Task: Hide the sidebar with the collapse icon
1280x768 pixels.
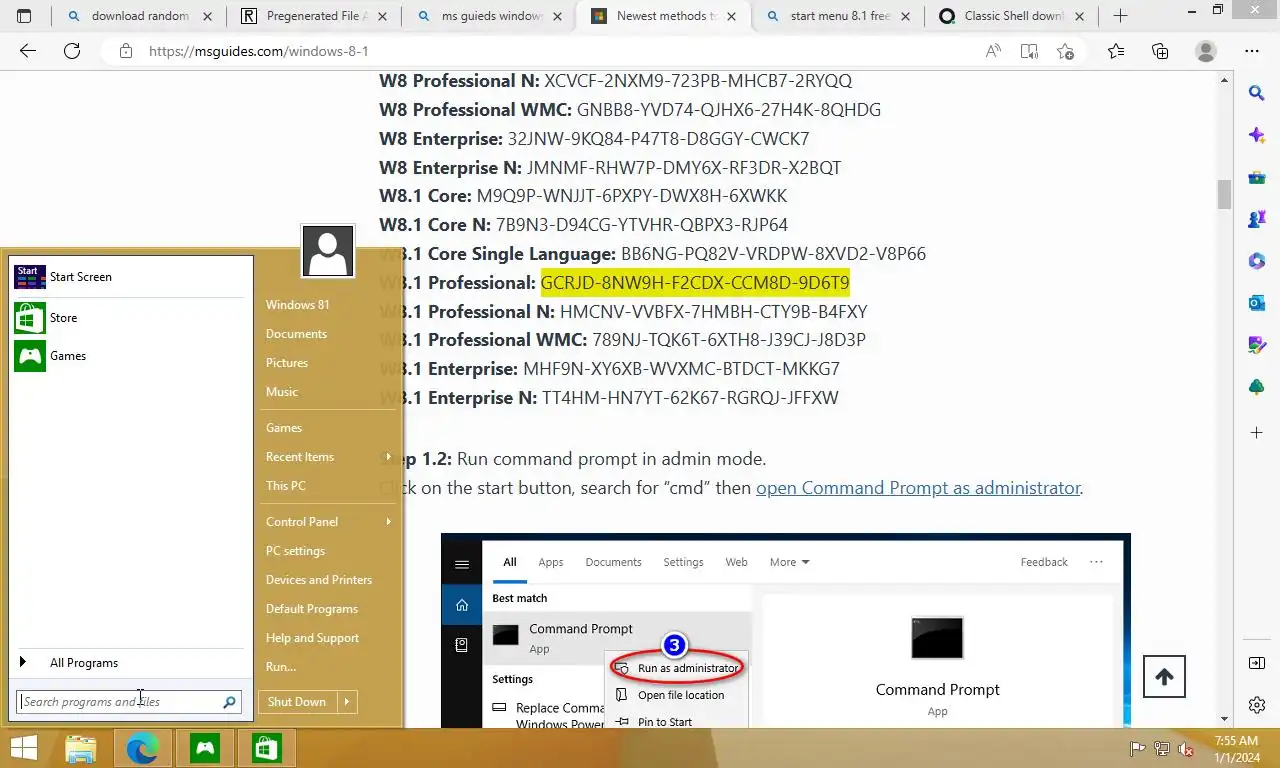Action: pyautogui.click(x=1257, y=663)
